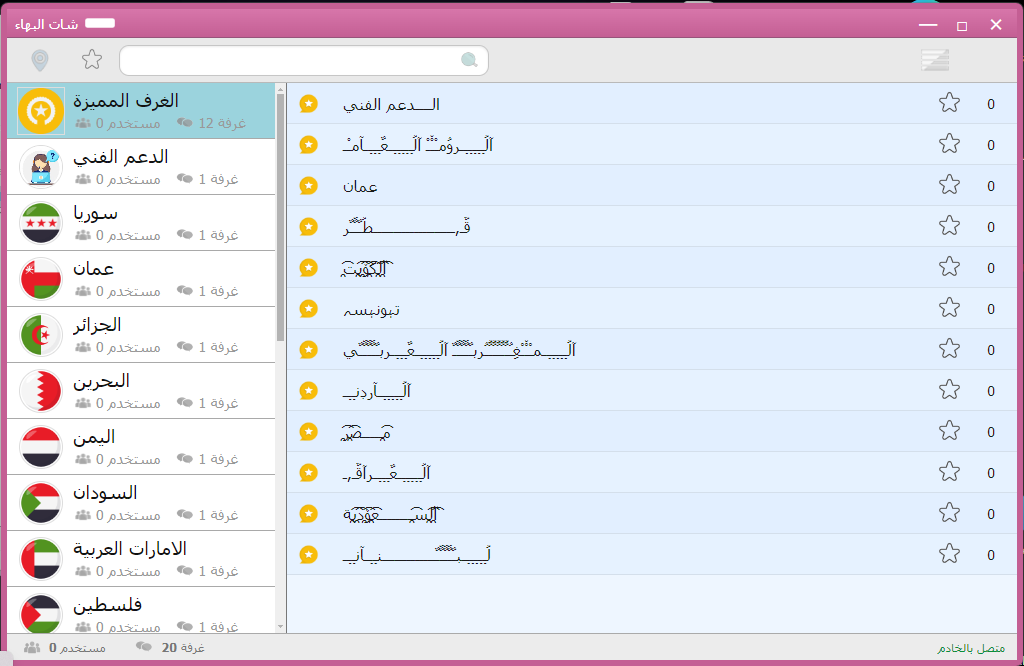Screen dimensions: 1024x666
Task: Click the Sudan flag icon
Action: point(41,503)
